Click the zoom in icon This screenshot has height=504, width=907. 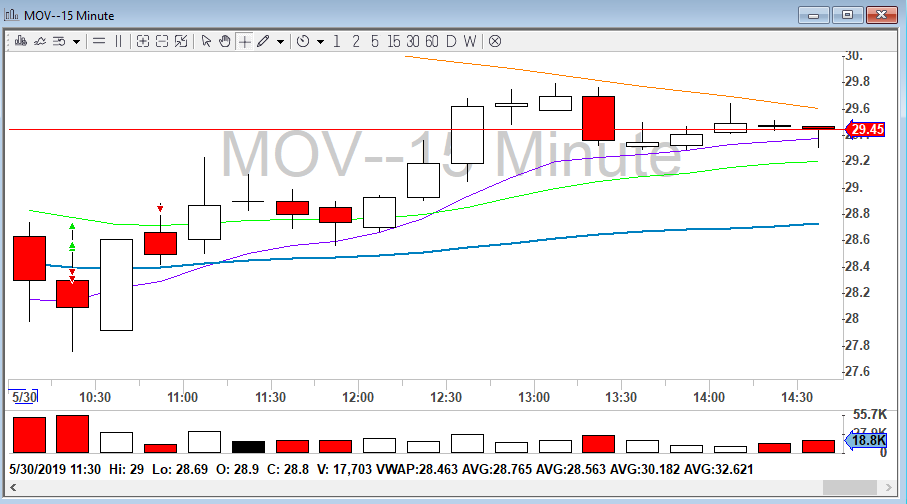pyautogui.click(x=143, y=41)
